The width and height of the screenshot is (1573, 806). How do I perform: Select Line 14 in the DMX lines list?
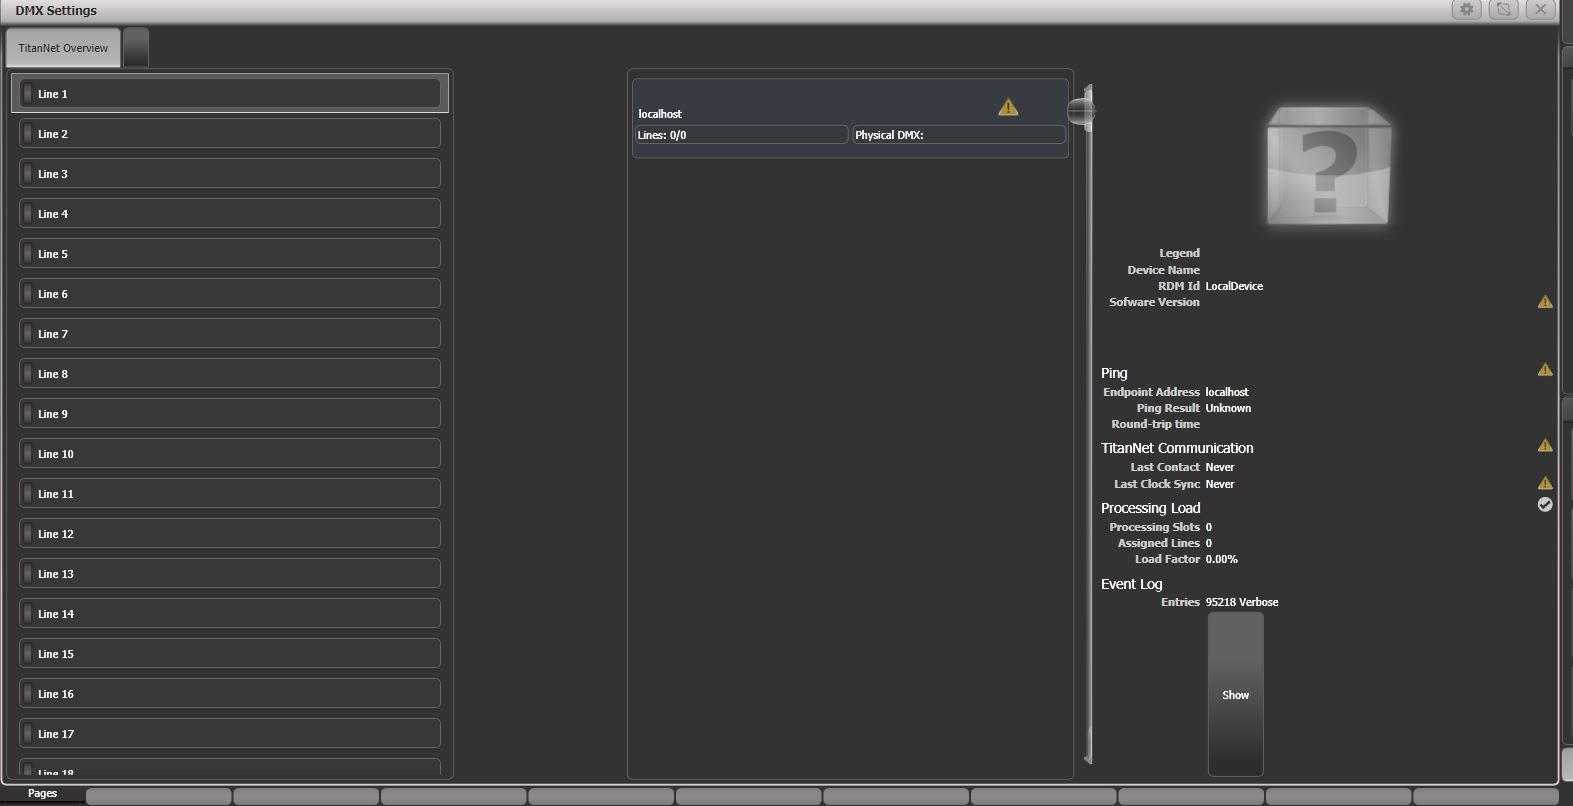[230, 613]
